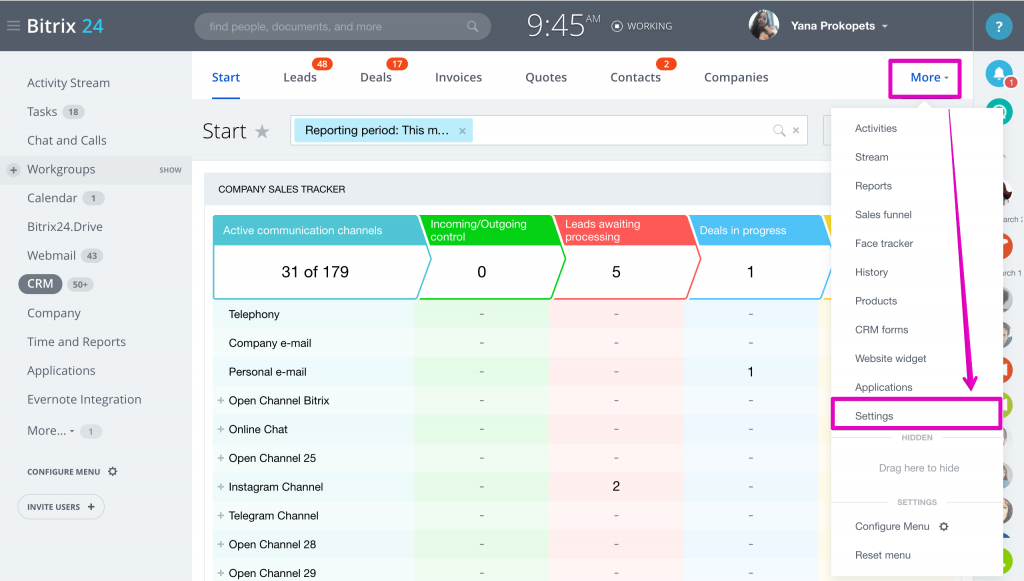Toggle the Working status indicator
The width and height of the screenshot is (1024, 581).
pos(616,26)
